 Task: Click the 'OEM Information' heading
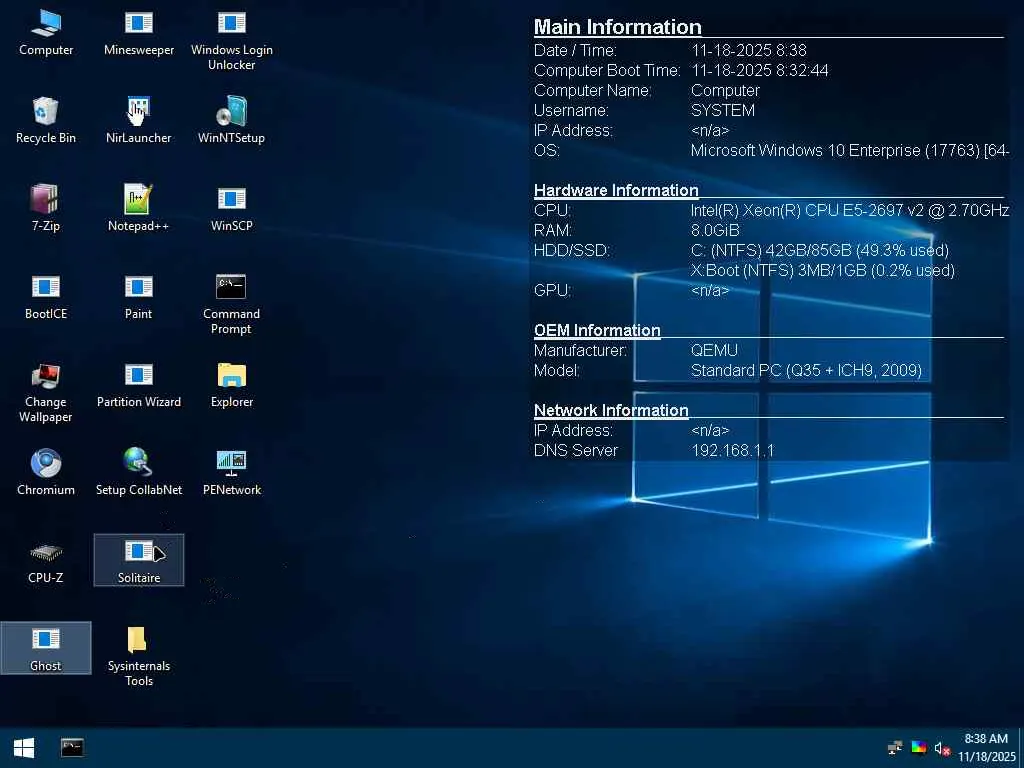point(597,330)
